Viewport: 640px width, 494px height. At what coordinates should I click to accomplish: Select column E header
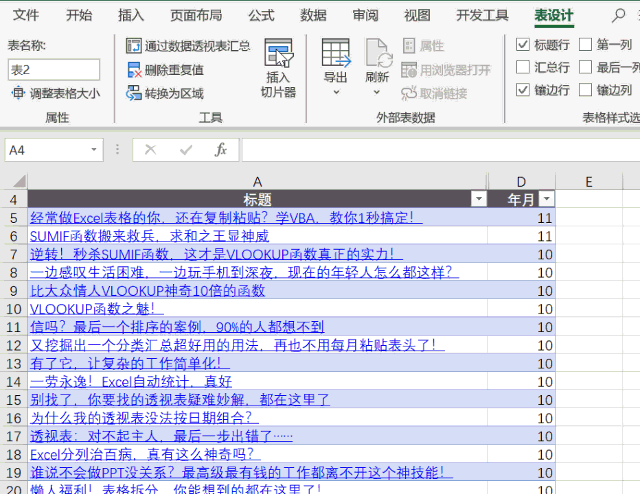click(589, 181)
